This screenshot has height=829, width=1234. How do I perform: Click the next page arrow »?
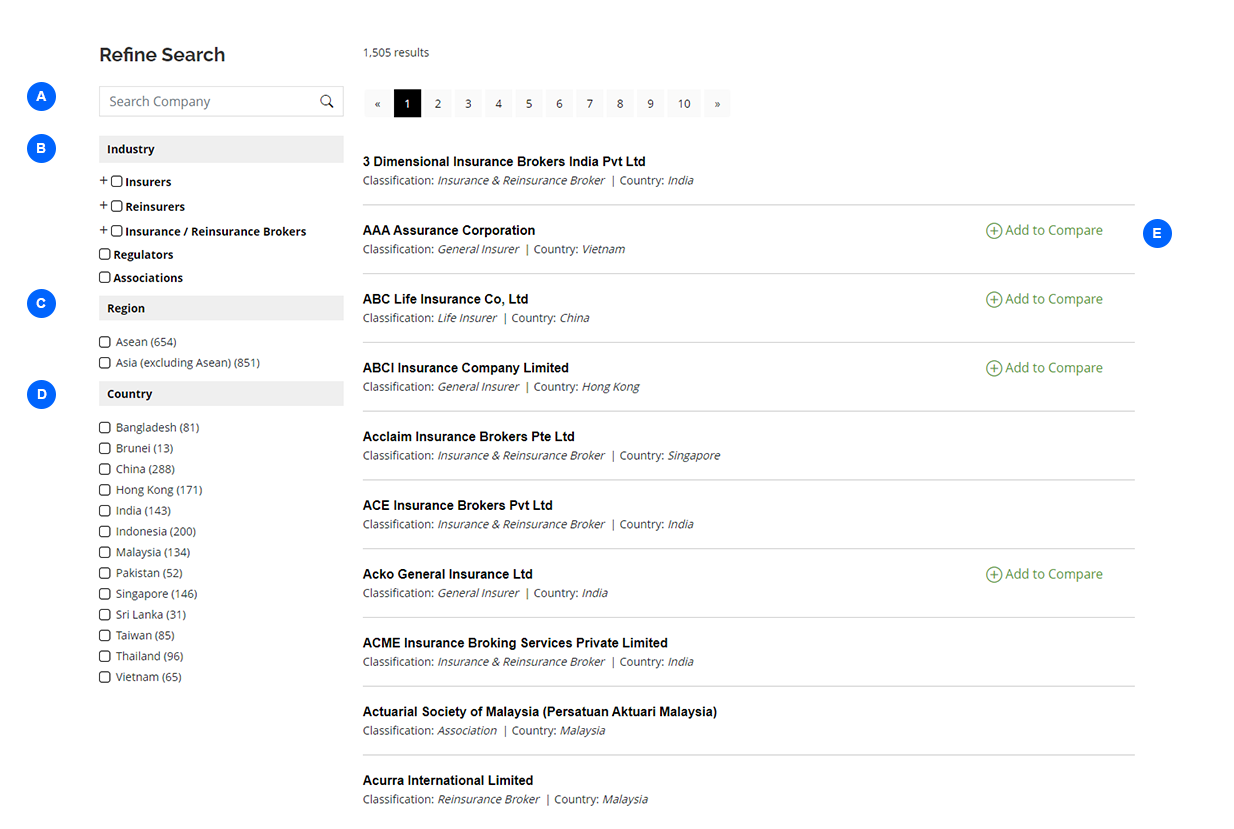717,103
